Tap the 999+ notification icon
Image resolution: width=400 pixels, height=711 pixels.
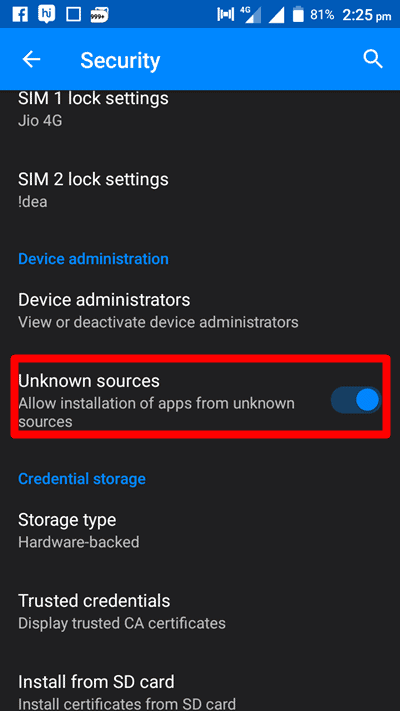tap(99, 15)
